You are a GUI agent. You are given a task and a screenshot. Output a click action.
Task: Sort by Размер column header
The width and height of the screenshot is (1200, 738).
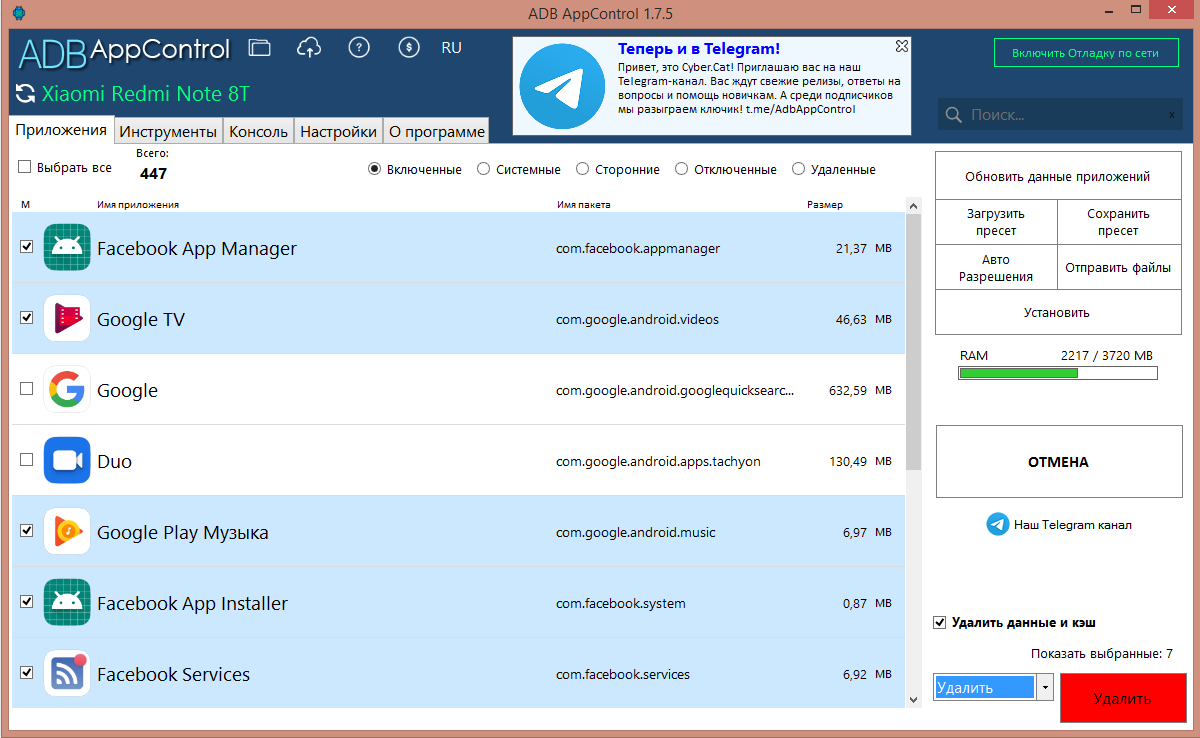[x=825, y=205]
